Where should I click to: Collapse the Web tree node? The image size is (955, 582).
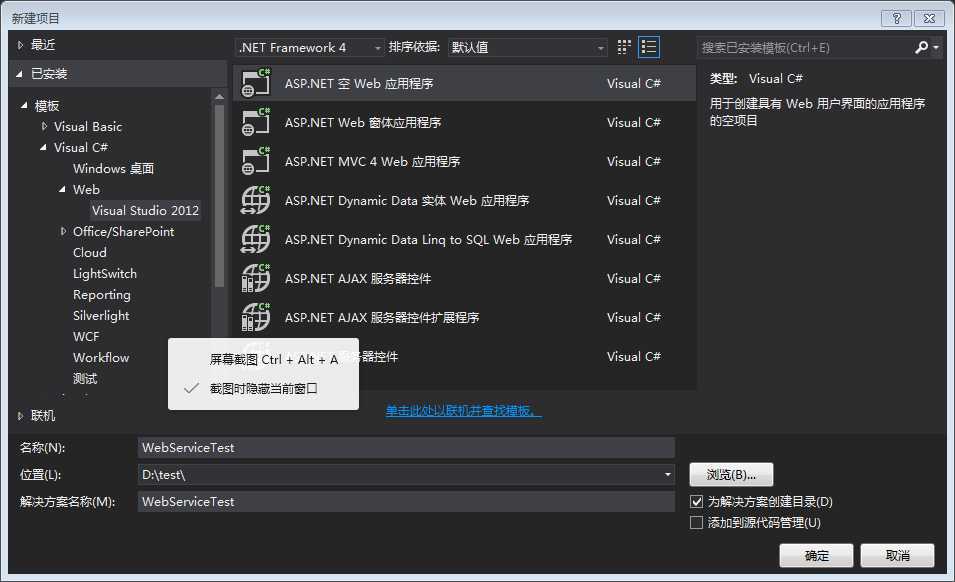(x=63, y=189)
